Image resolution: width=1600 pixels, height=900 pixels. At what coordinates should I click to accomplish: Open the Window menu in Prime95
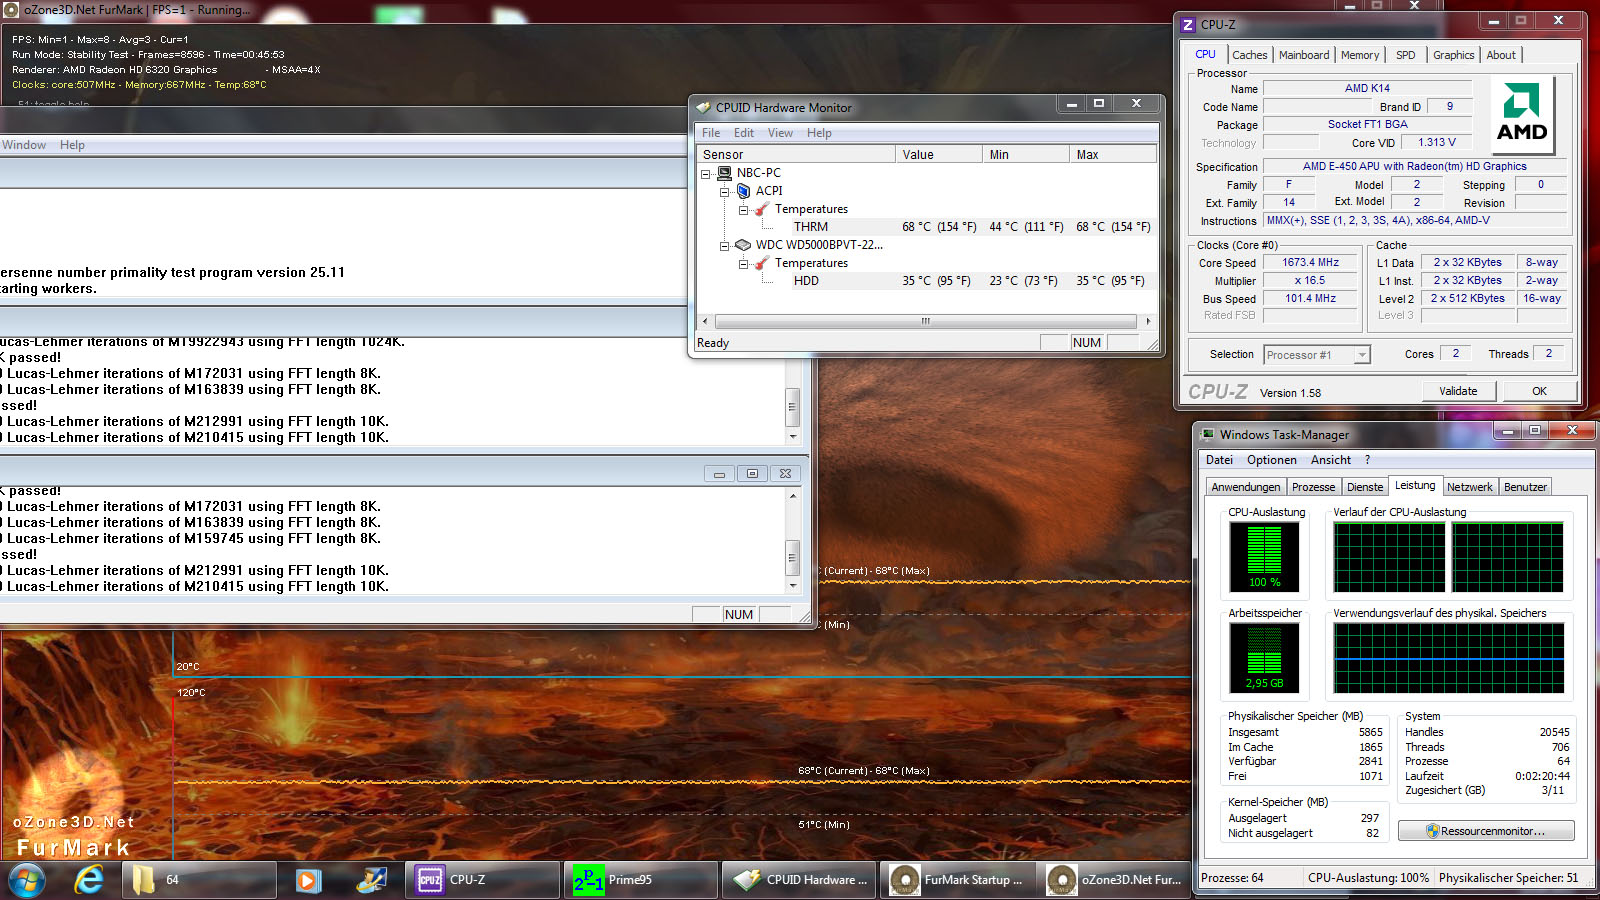click(24, 145)
